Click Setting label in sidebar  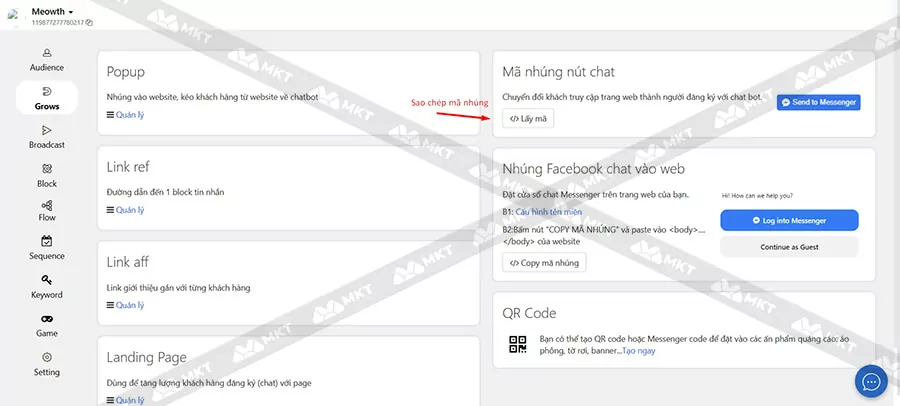47,372
